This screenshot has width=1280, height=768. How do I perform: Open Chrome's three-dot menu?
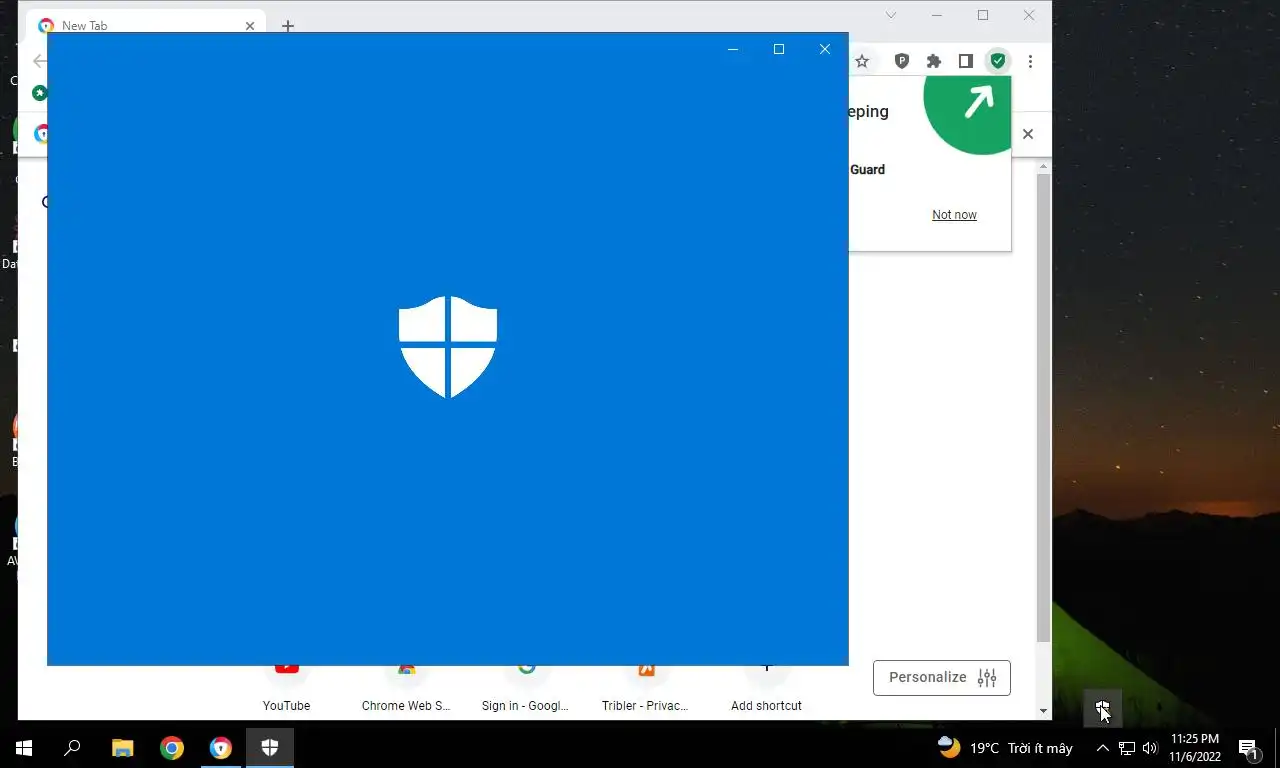tap(1030, 61)
